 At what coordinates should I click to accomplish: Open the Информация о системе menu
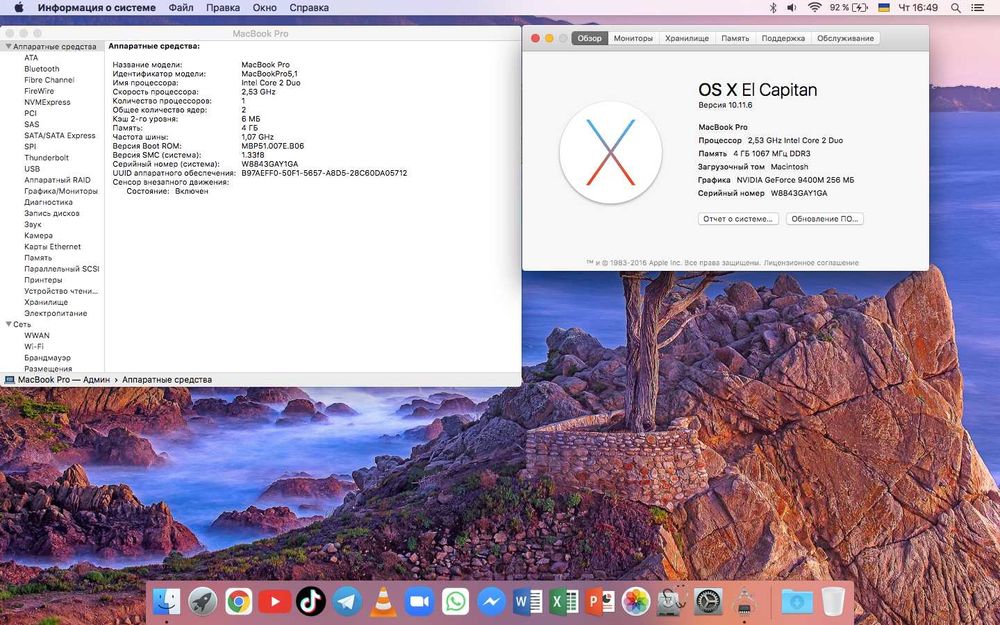pyautogui.click(x=97, y=8)
